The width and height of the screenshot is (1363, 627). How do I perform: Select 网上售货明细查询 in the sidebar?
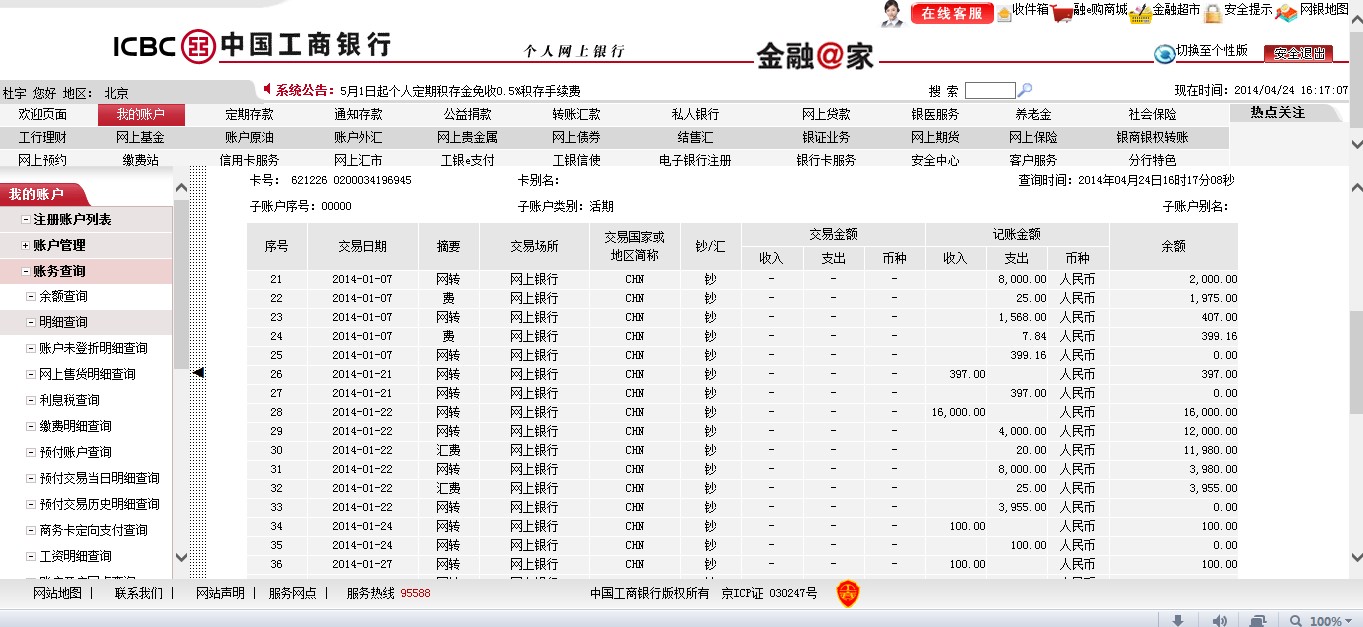[87, 375]
